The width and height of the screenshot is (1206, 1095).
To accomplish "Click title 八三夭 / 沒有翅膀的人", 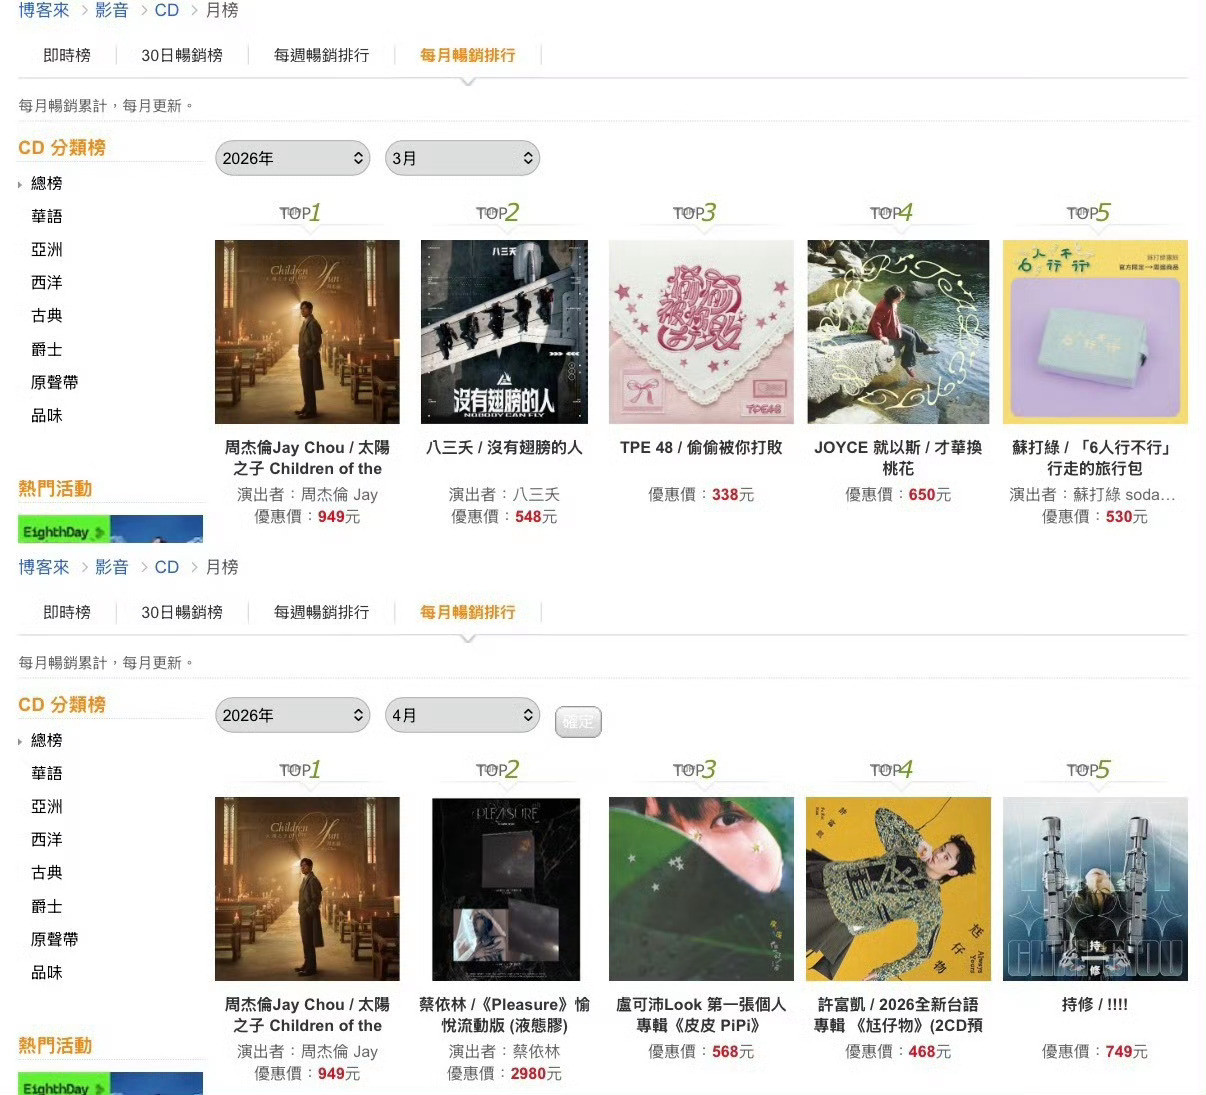I will pos(504,447).
